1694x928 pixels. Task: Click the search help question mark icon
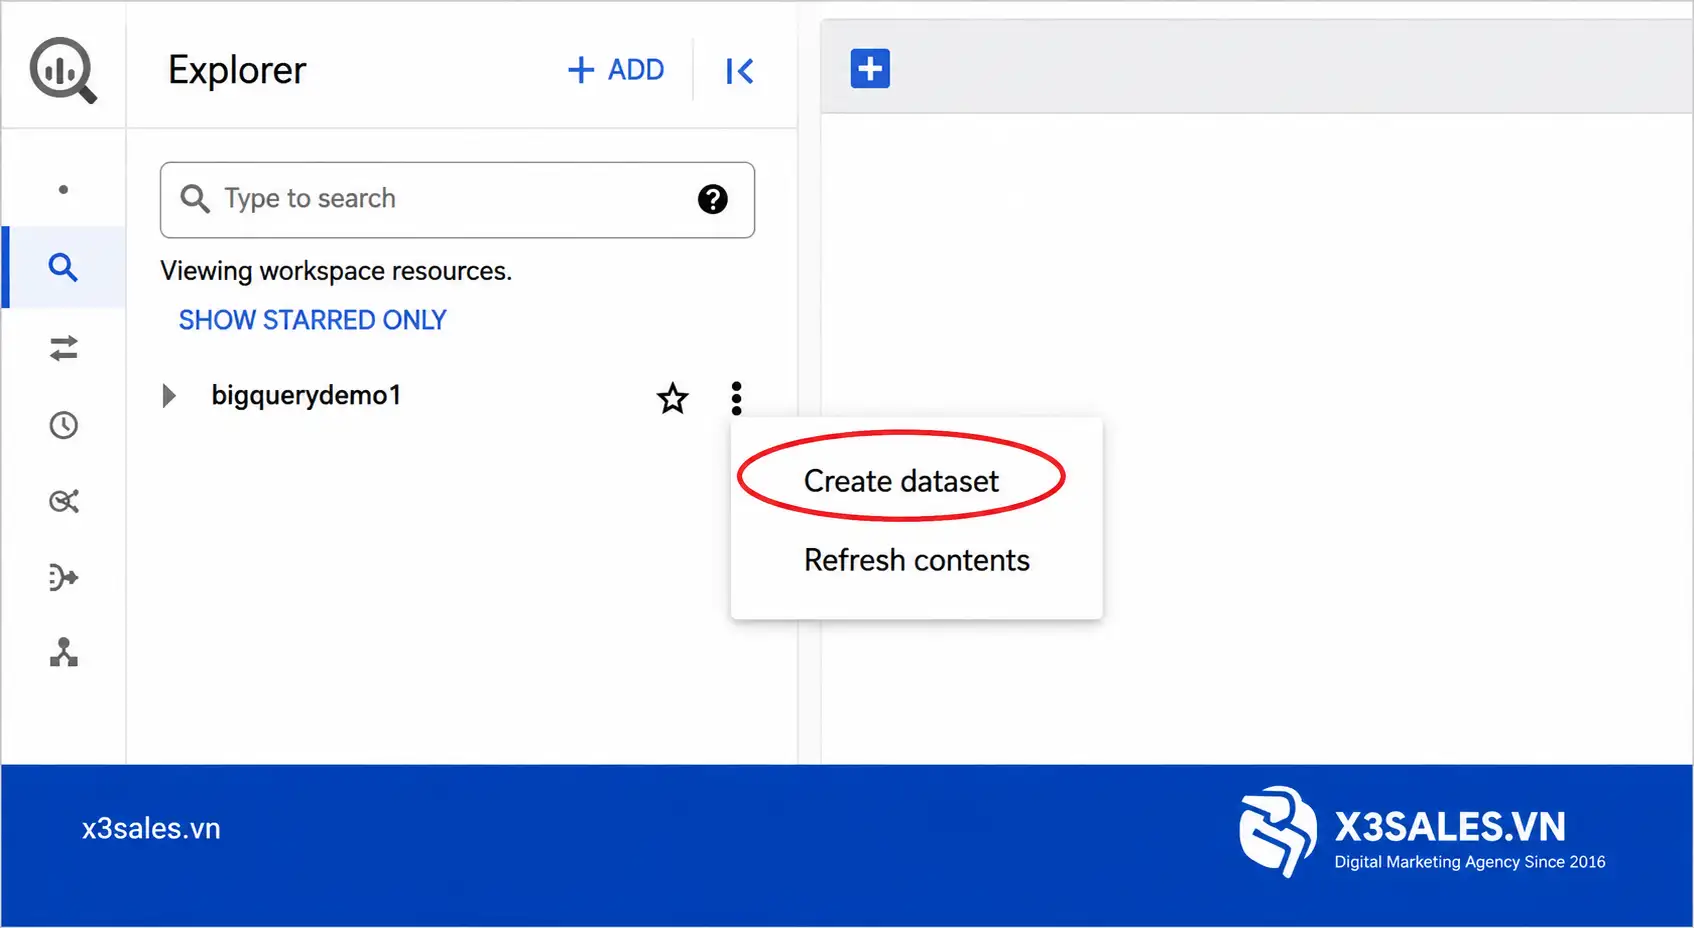[712, 199]
